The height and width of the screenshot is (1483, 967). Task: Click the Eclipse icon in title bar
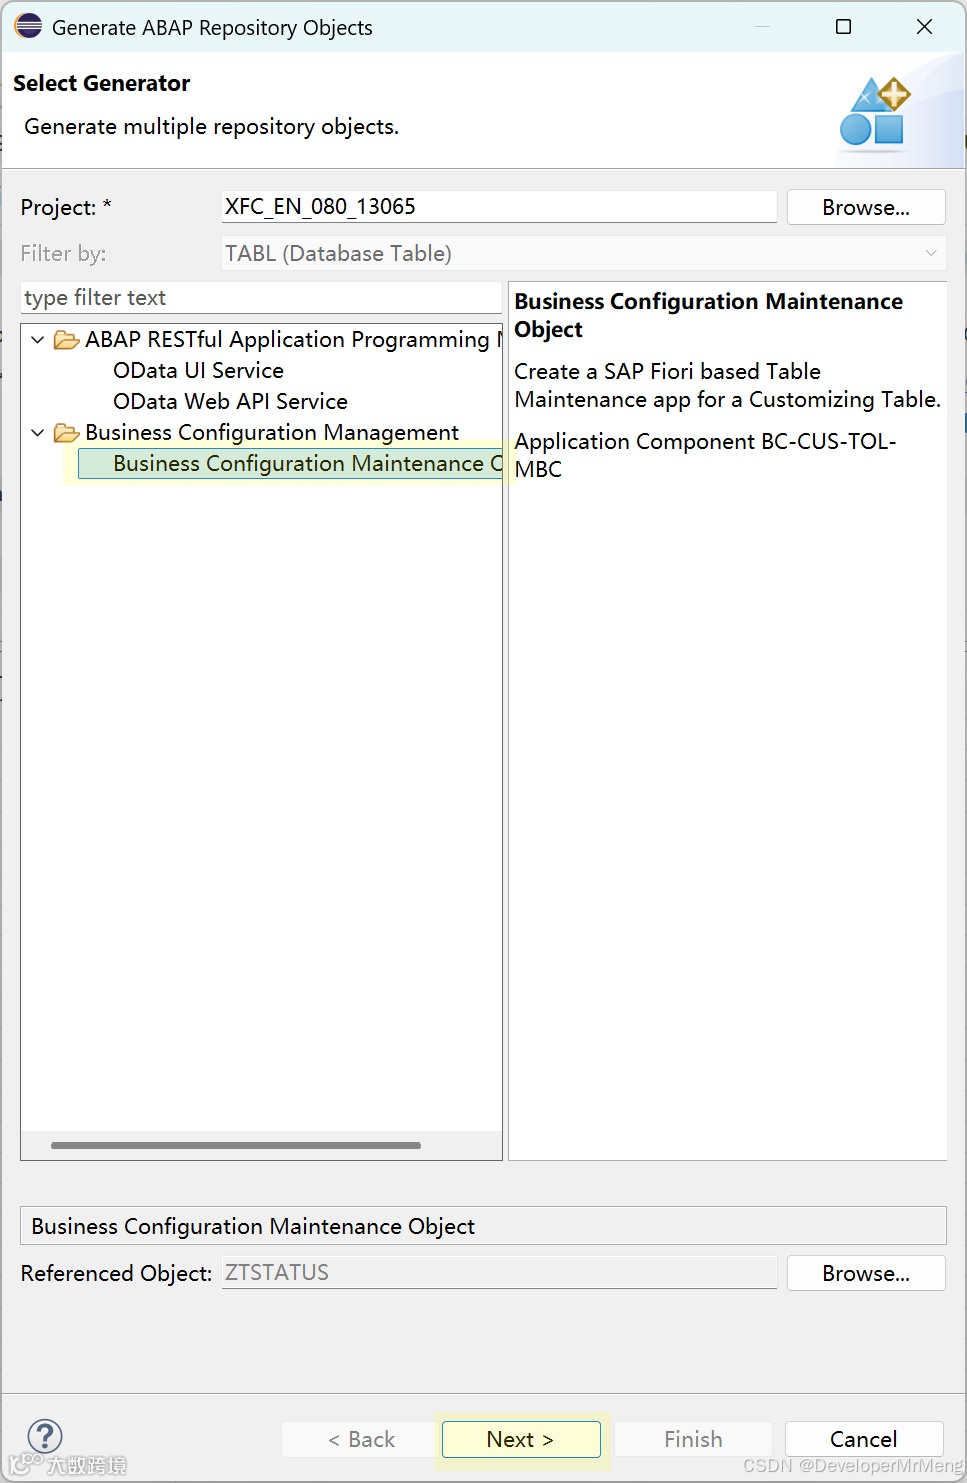(x=28, y=26)
